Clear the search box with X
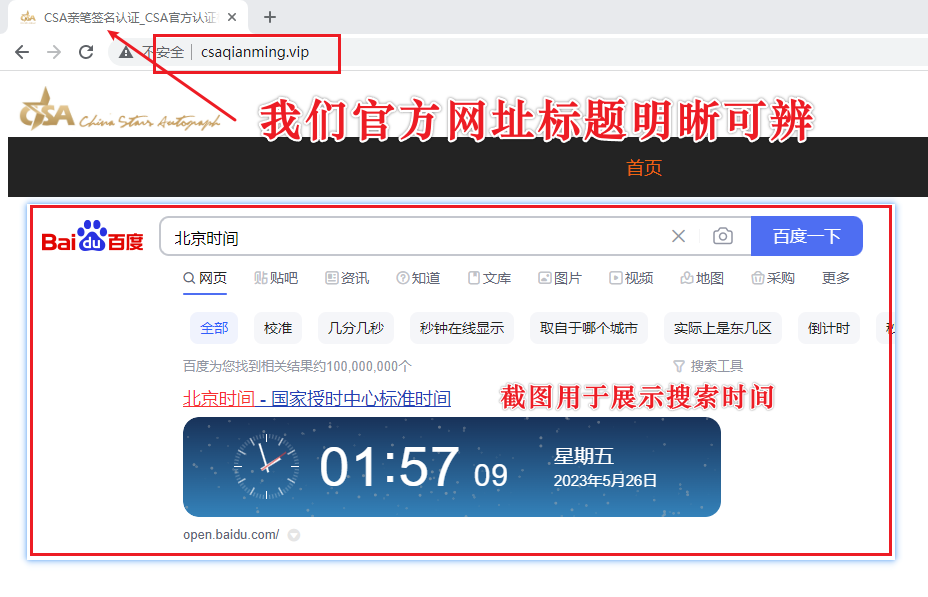This screenshot has height=597, width=928. (x=678, y=237)
